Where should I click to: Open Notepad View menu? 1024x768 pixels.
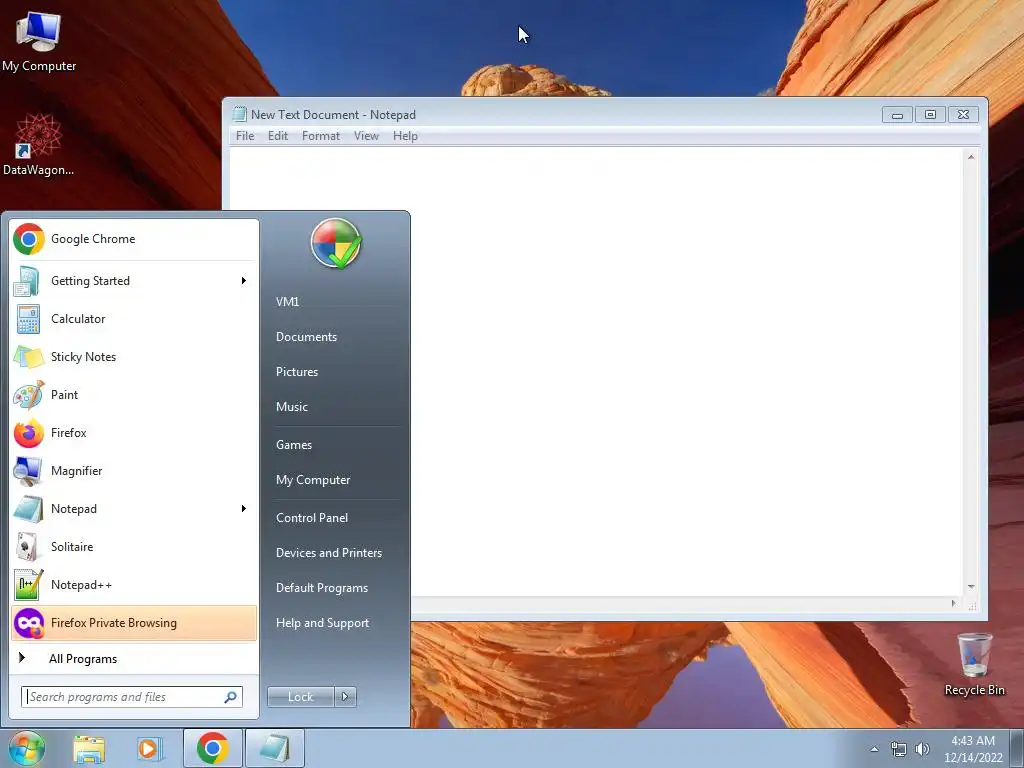click(366, 136)
